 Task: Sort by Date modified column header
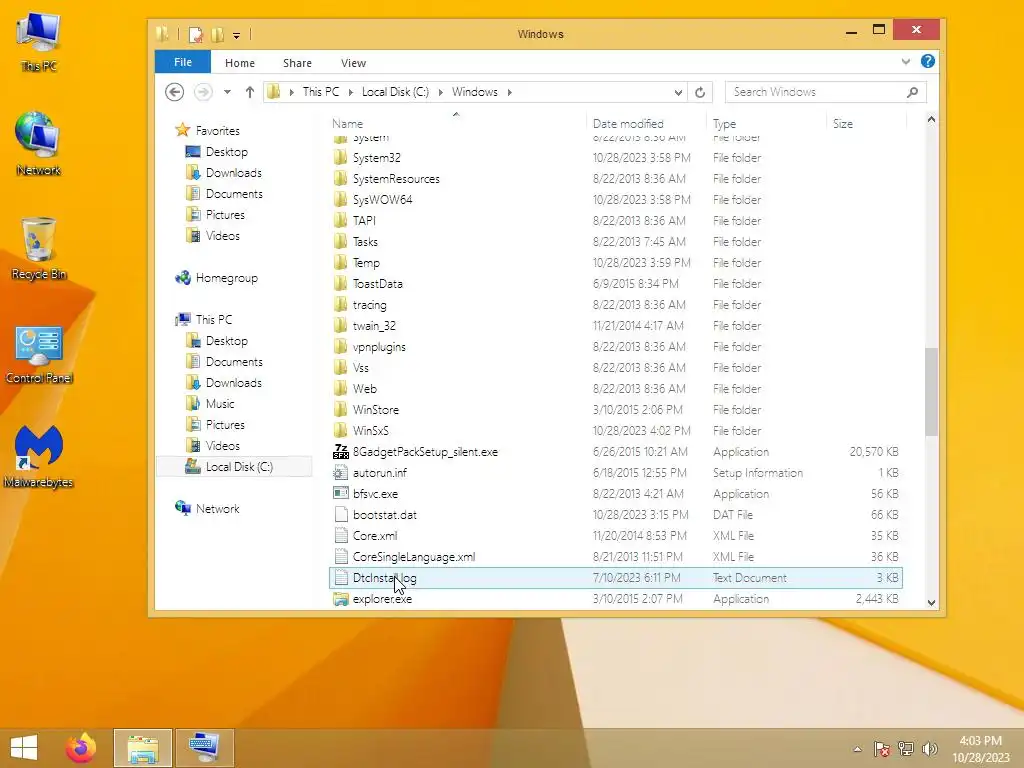647,123
